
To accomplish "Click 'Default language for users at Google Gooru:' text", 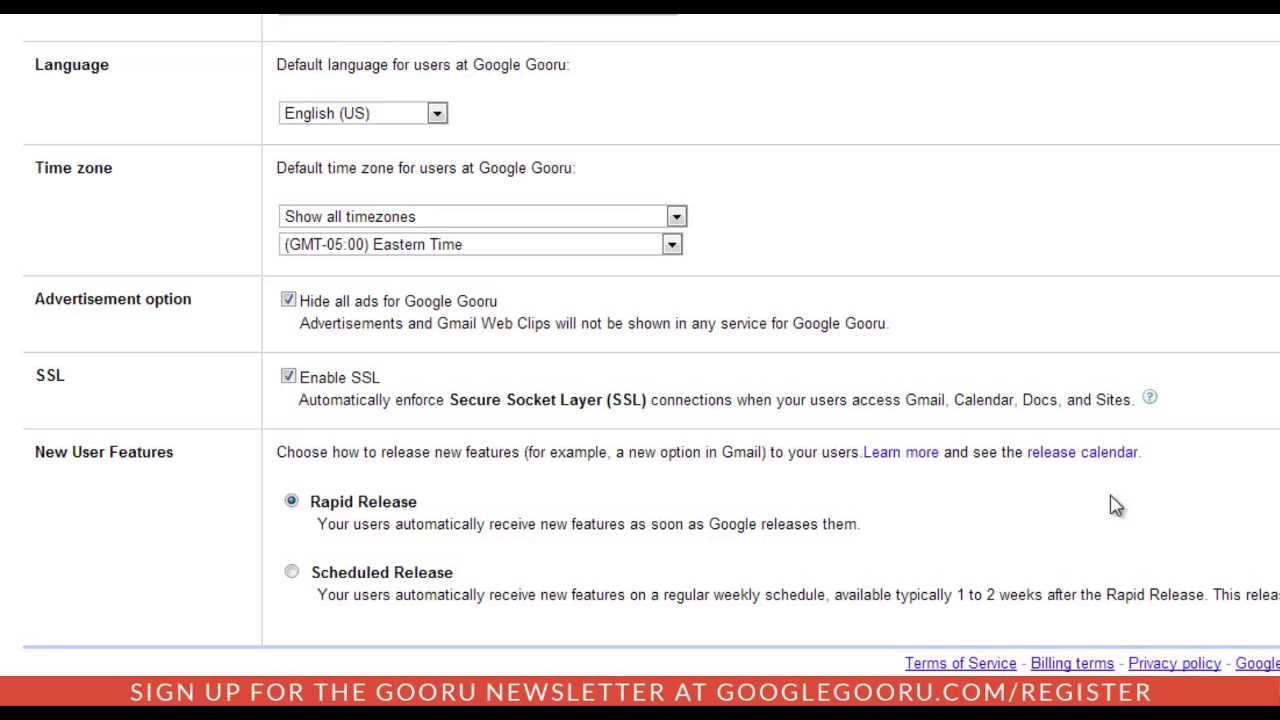I will (423, 65).
